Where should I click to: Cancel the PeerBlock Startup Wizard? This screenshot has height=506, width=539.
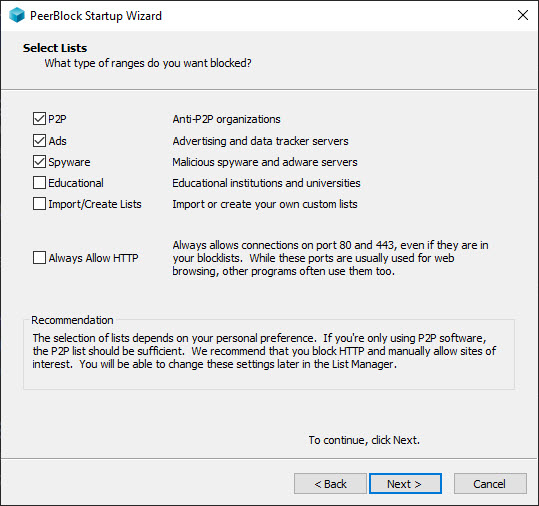[x=490, y=484]
